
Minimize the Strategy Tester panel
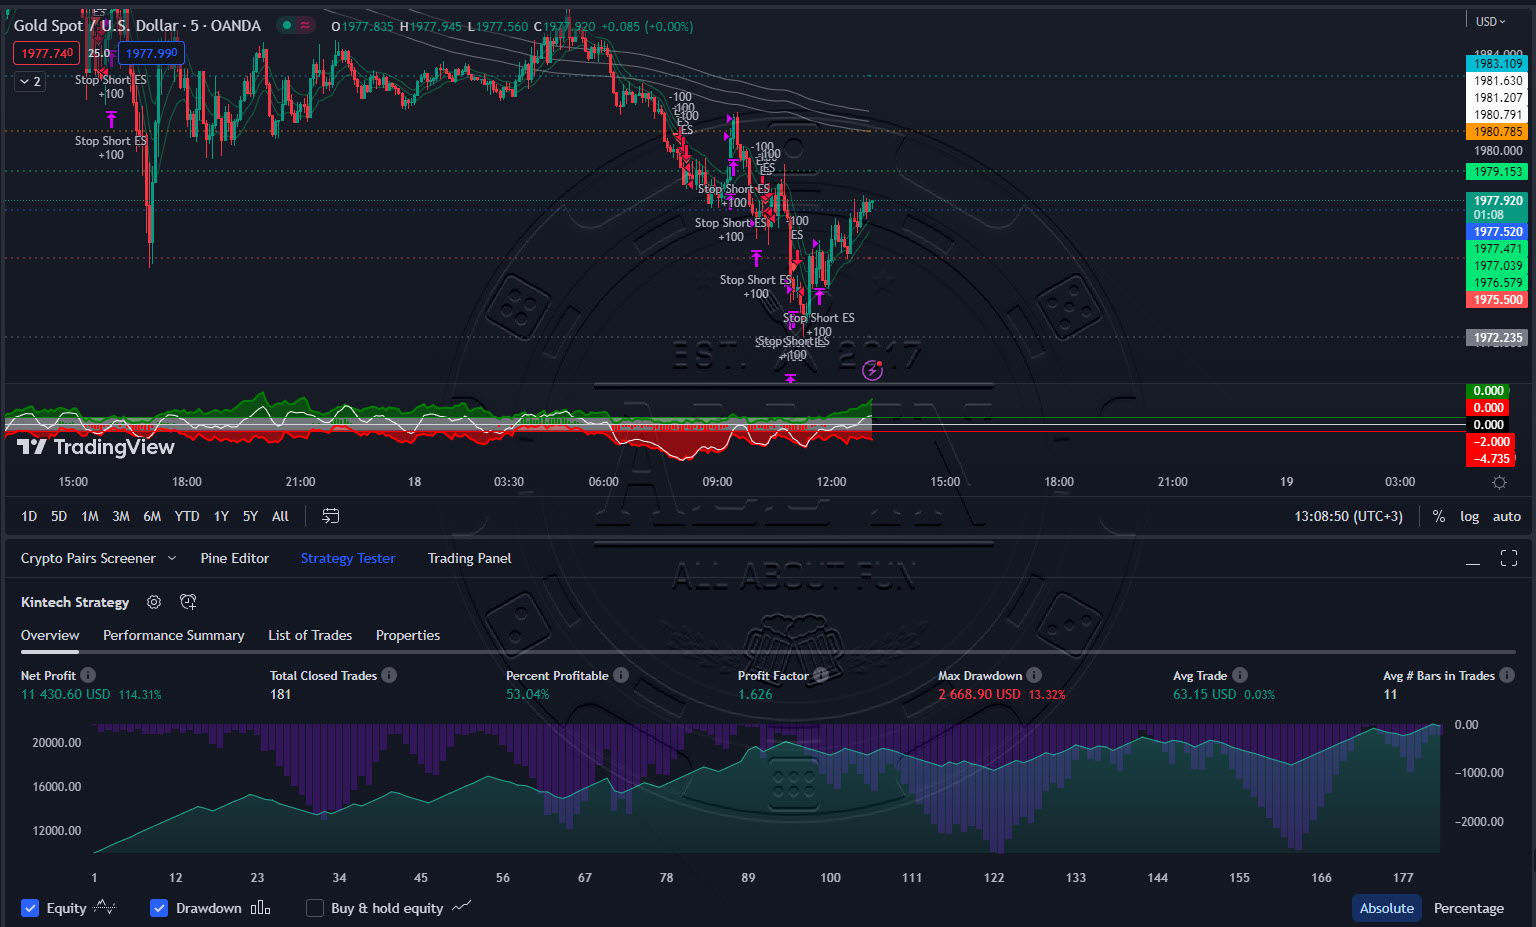click(x=1473, y=561)
